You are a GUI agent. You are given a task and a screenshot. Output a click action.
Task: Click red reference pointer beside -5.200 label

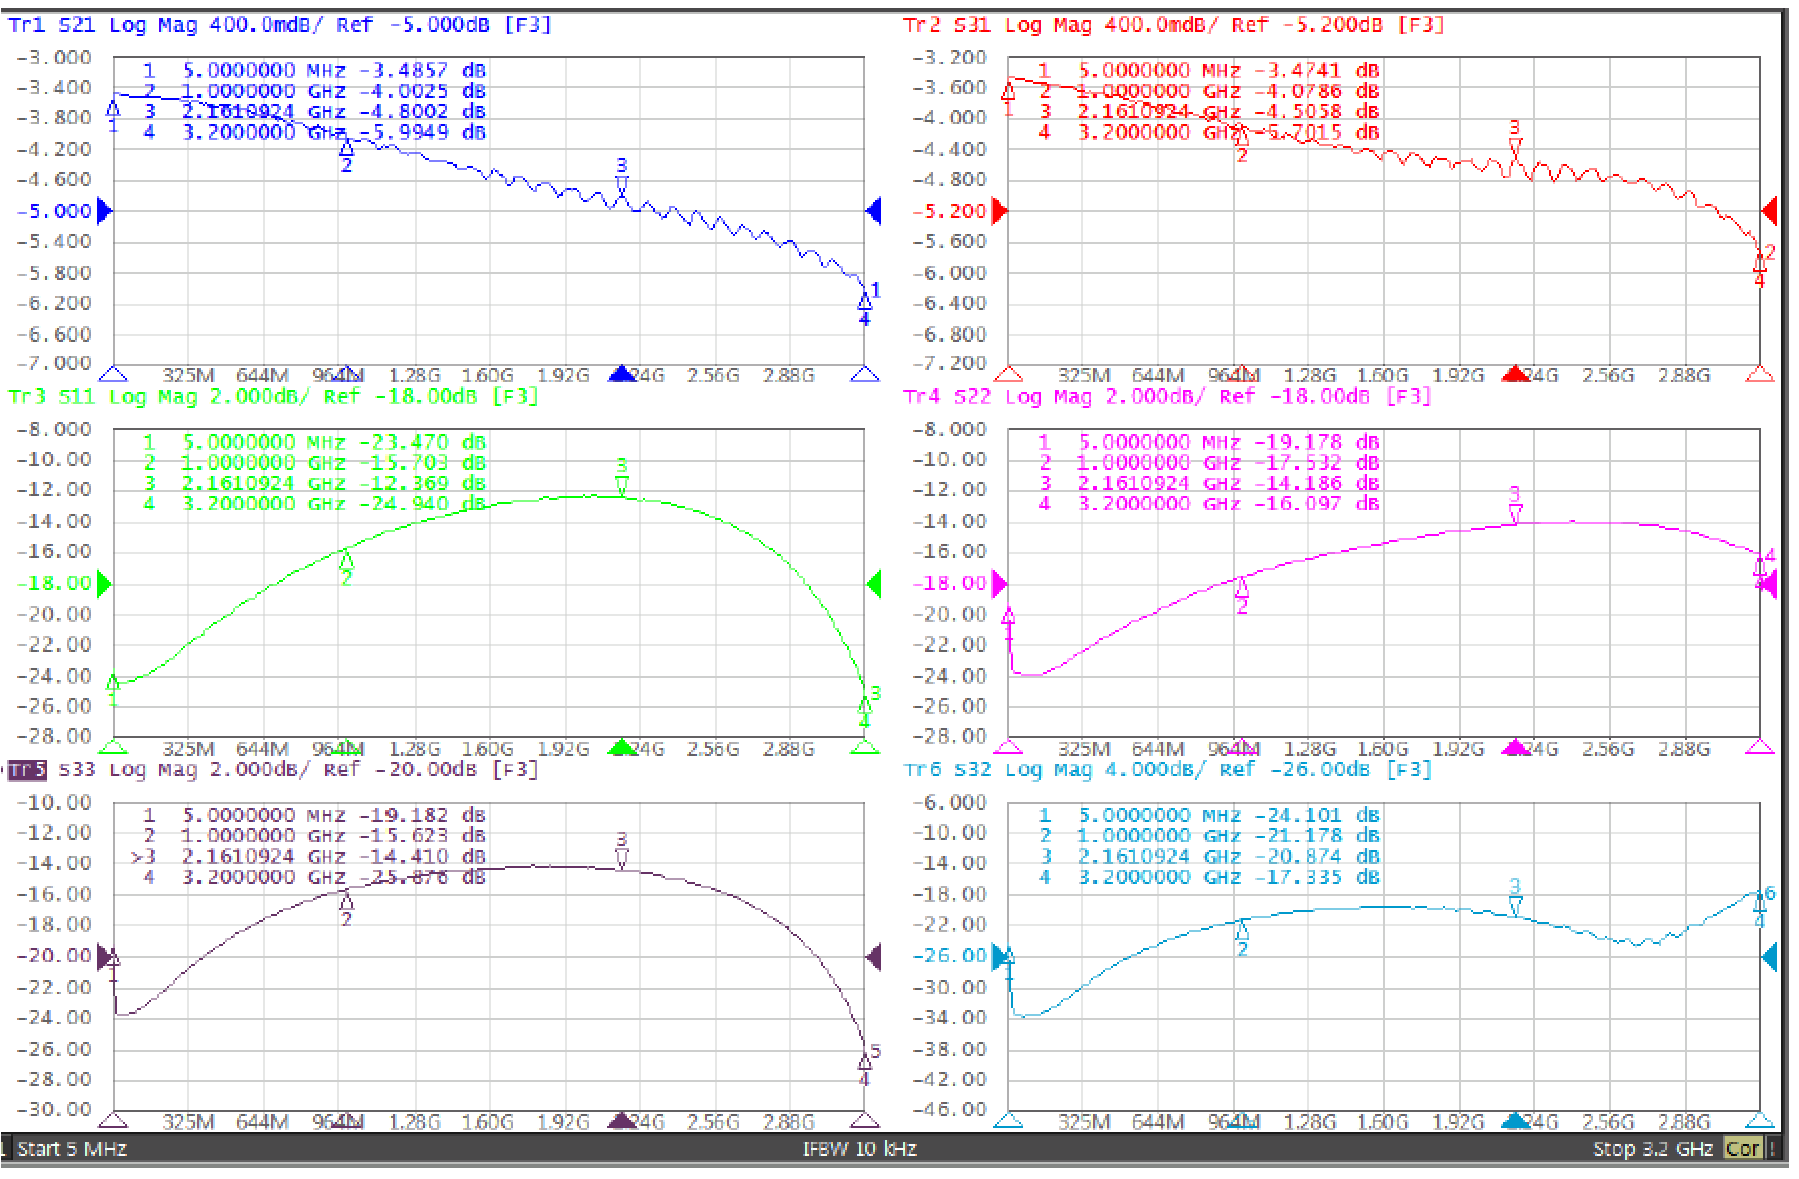coord(1000,211)
